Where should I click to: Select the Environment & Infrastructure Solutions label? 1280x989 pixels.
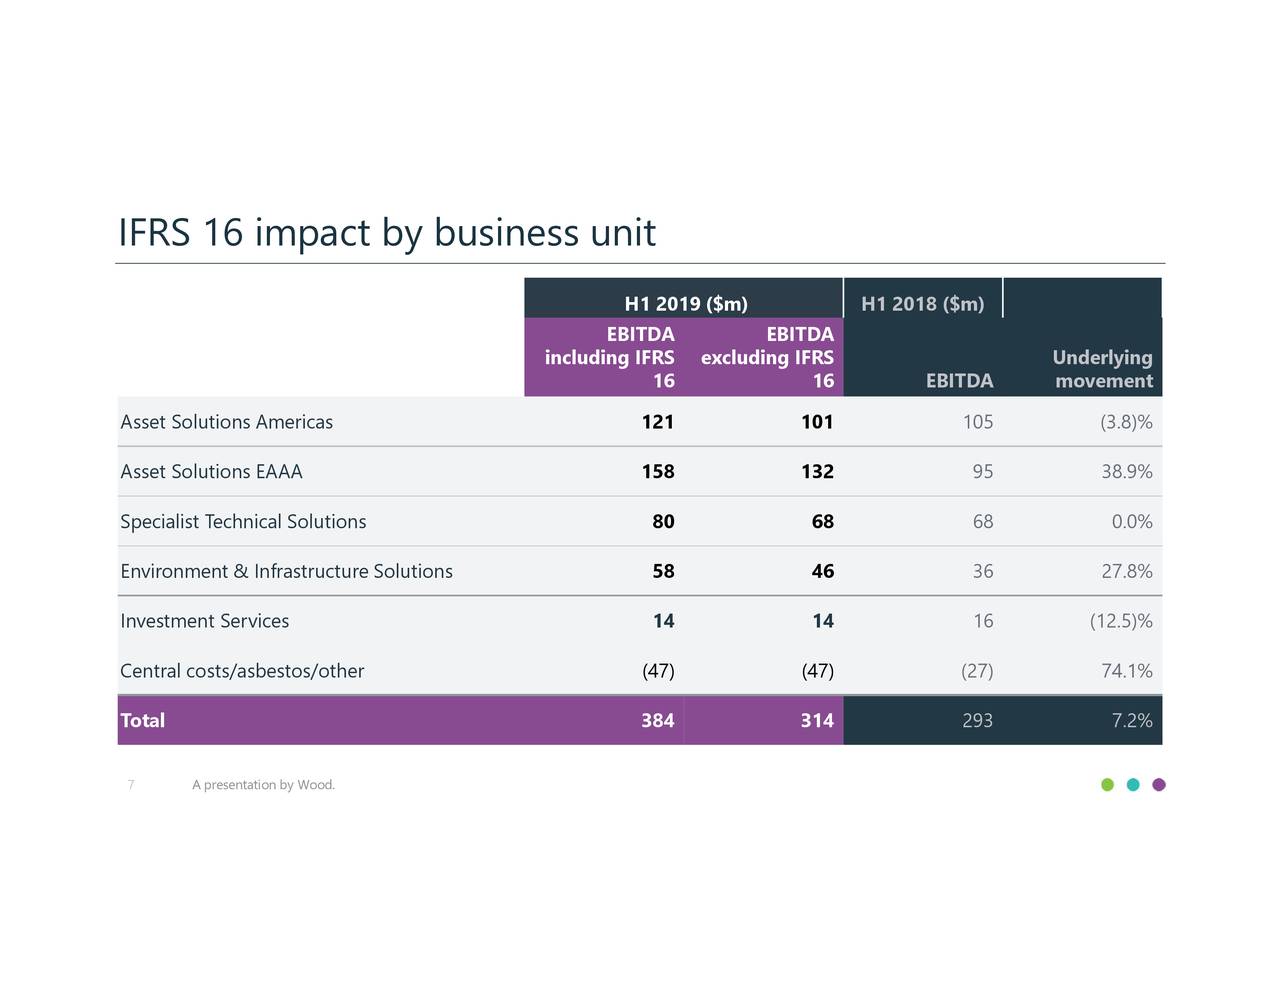pos(286,571)
